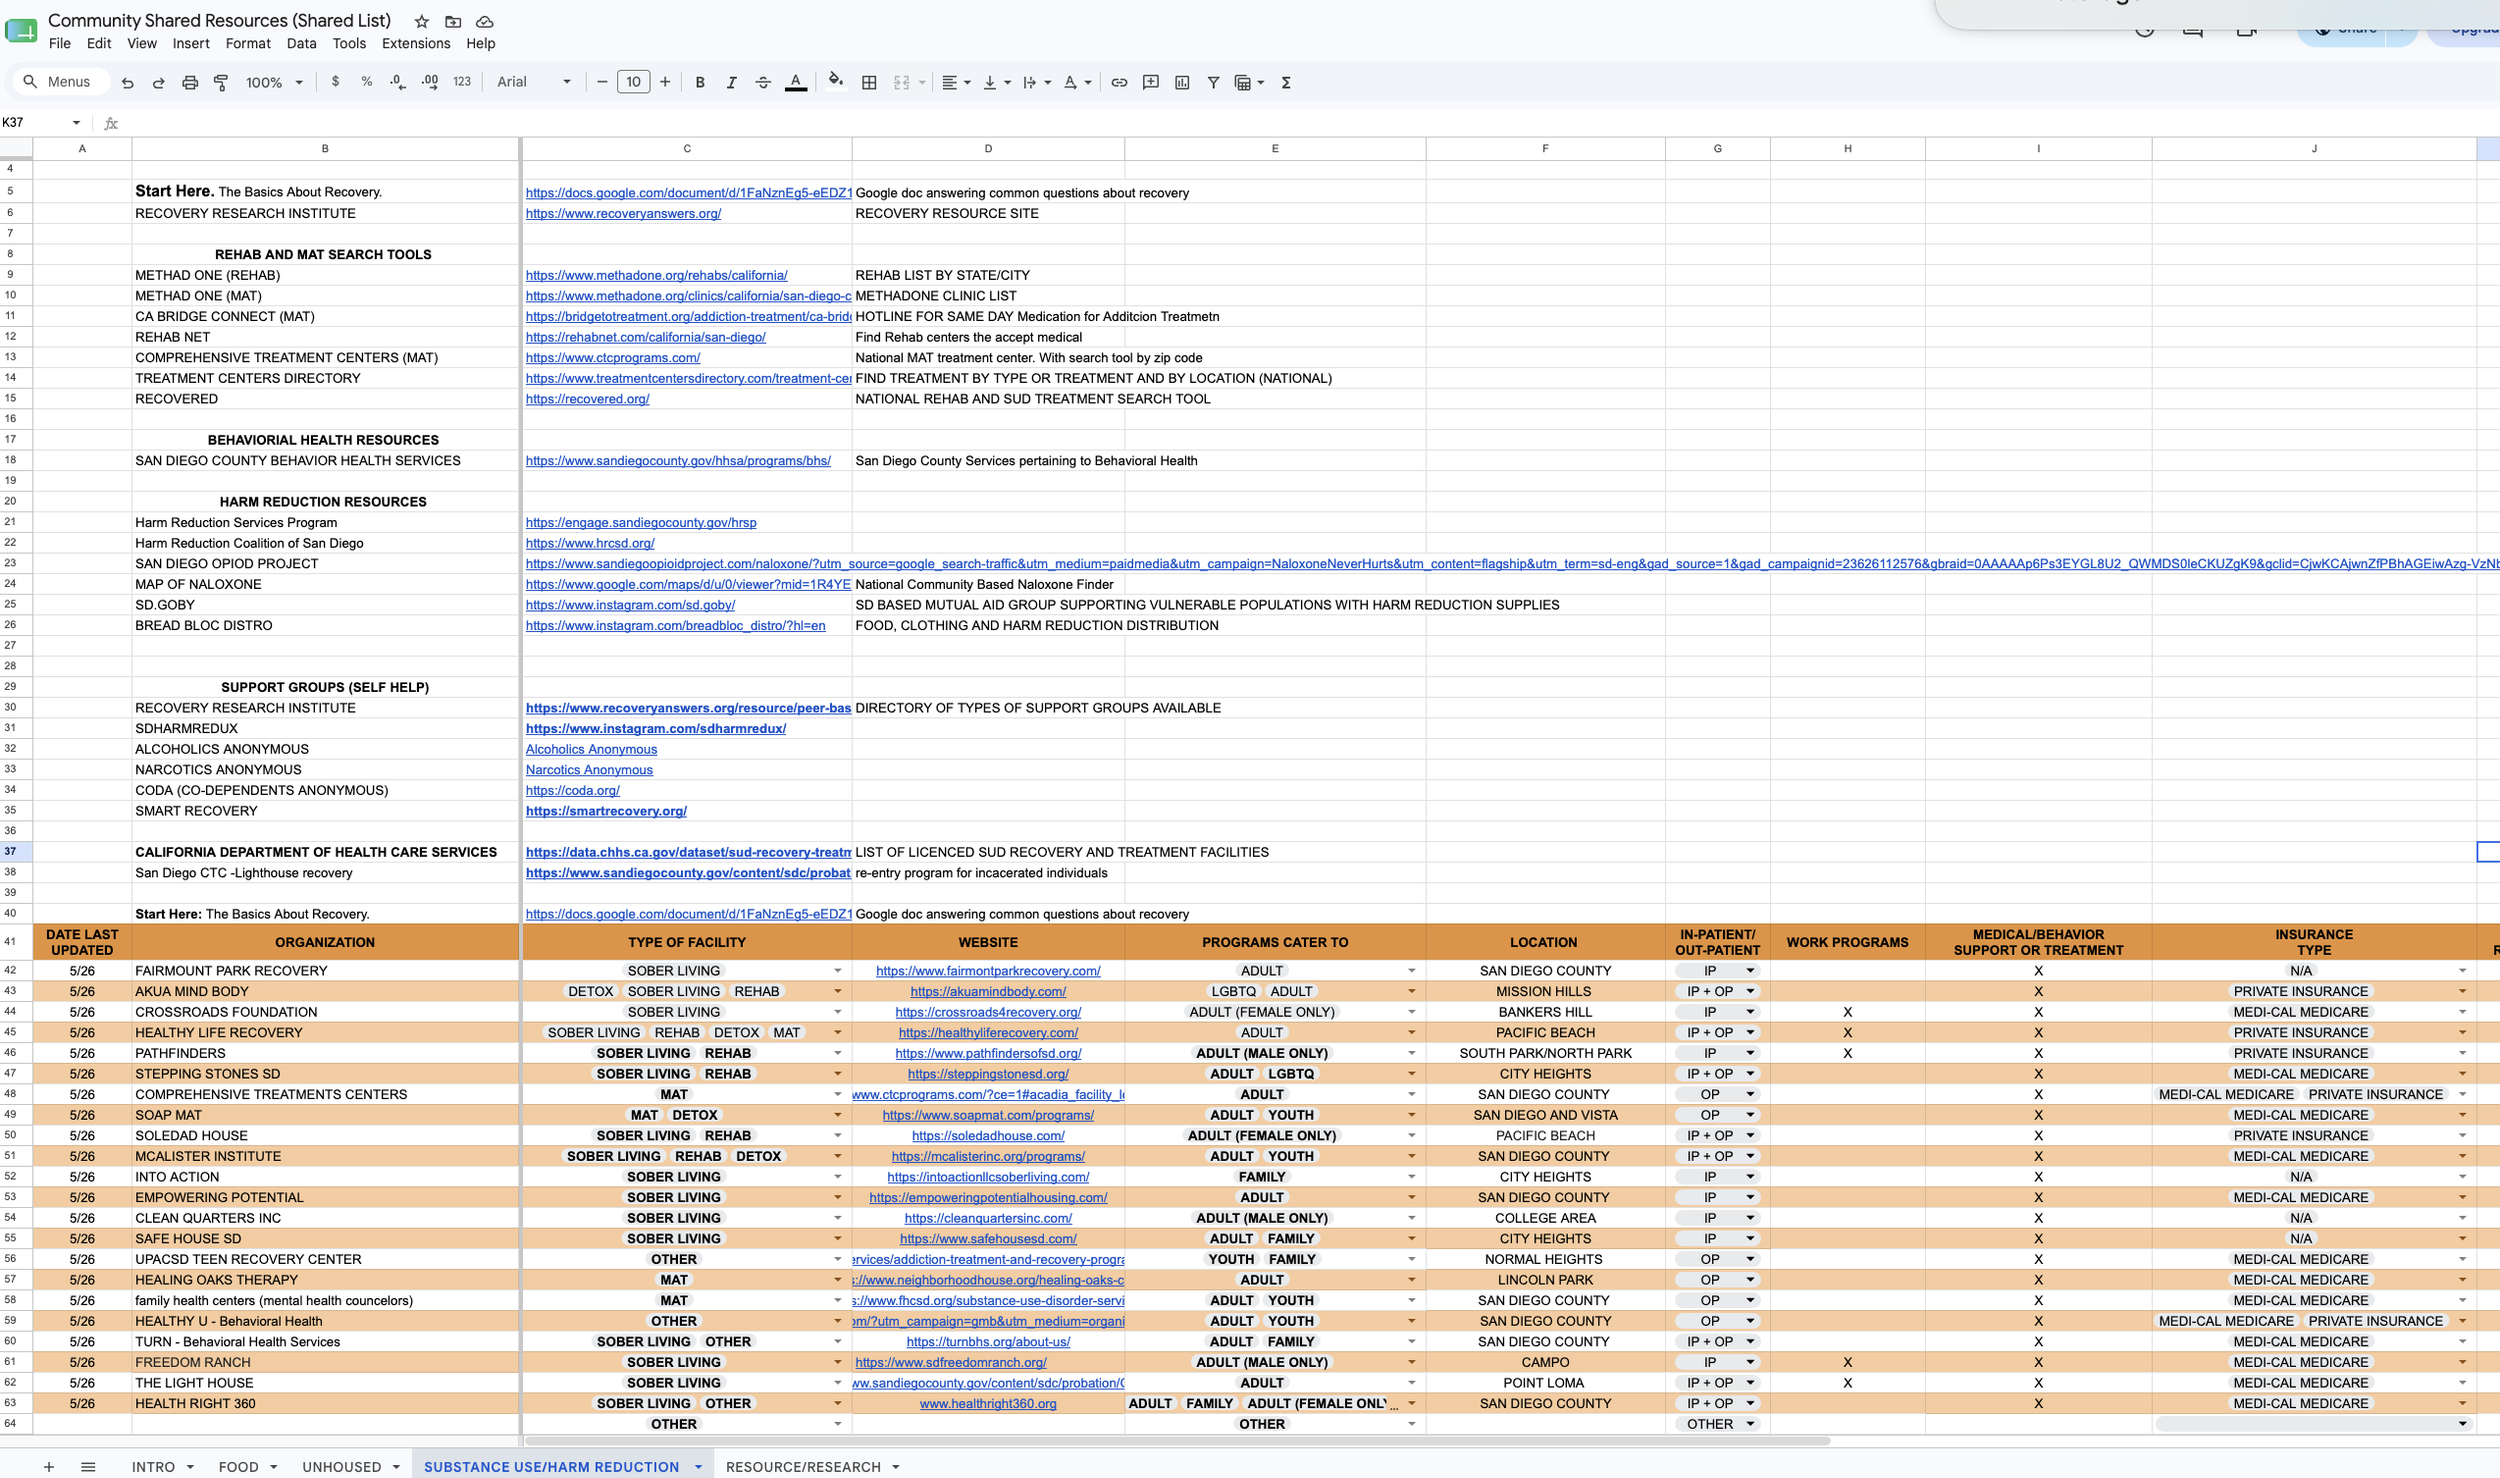
Task: Open the All sheets list icon
Action: [x=88, y=1466]
